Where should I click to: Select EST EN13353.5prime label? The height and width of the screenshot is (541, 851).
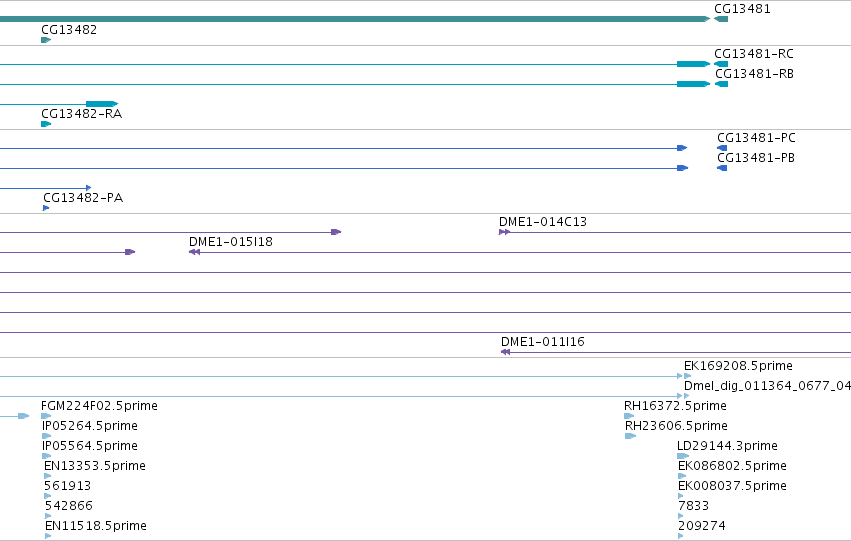[94, 466]
